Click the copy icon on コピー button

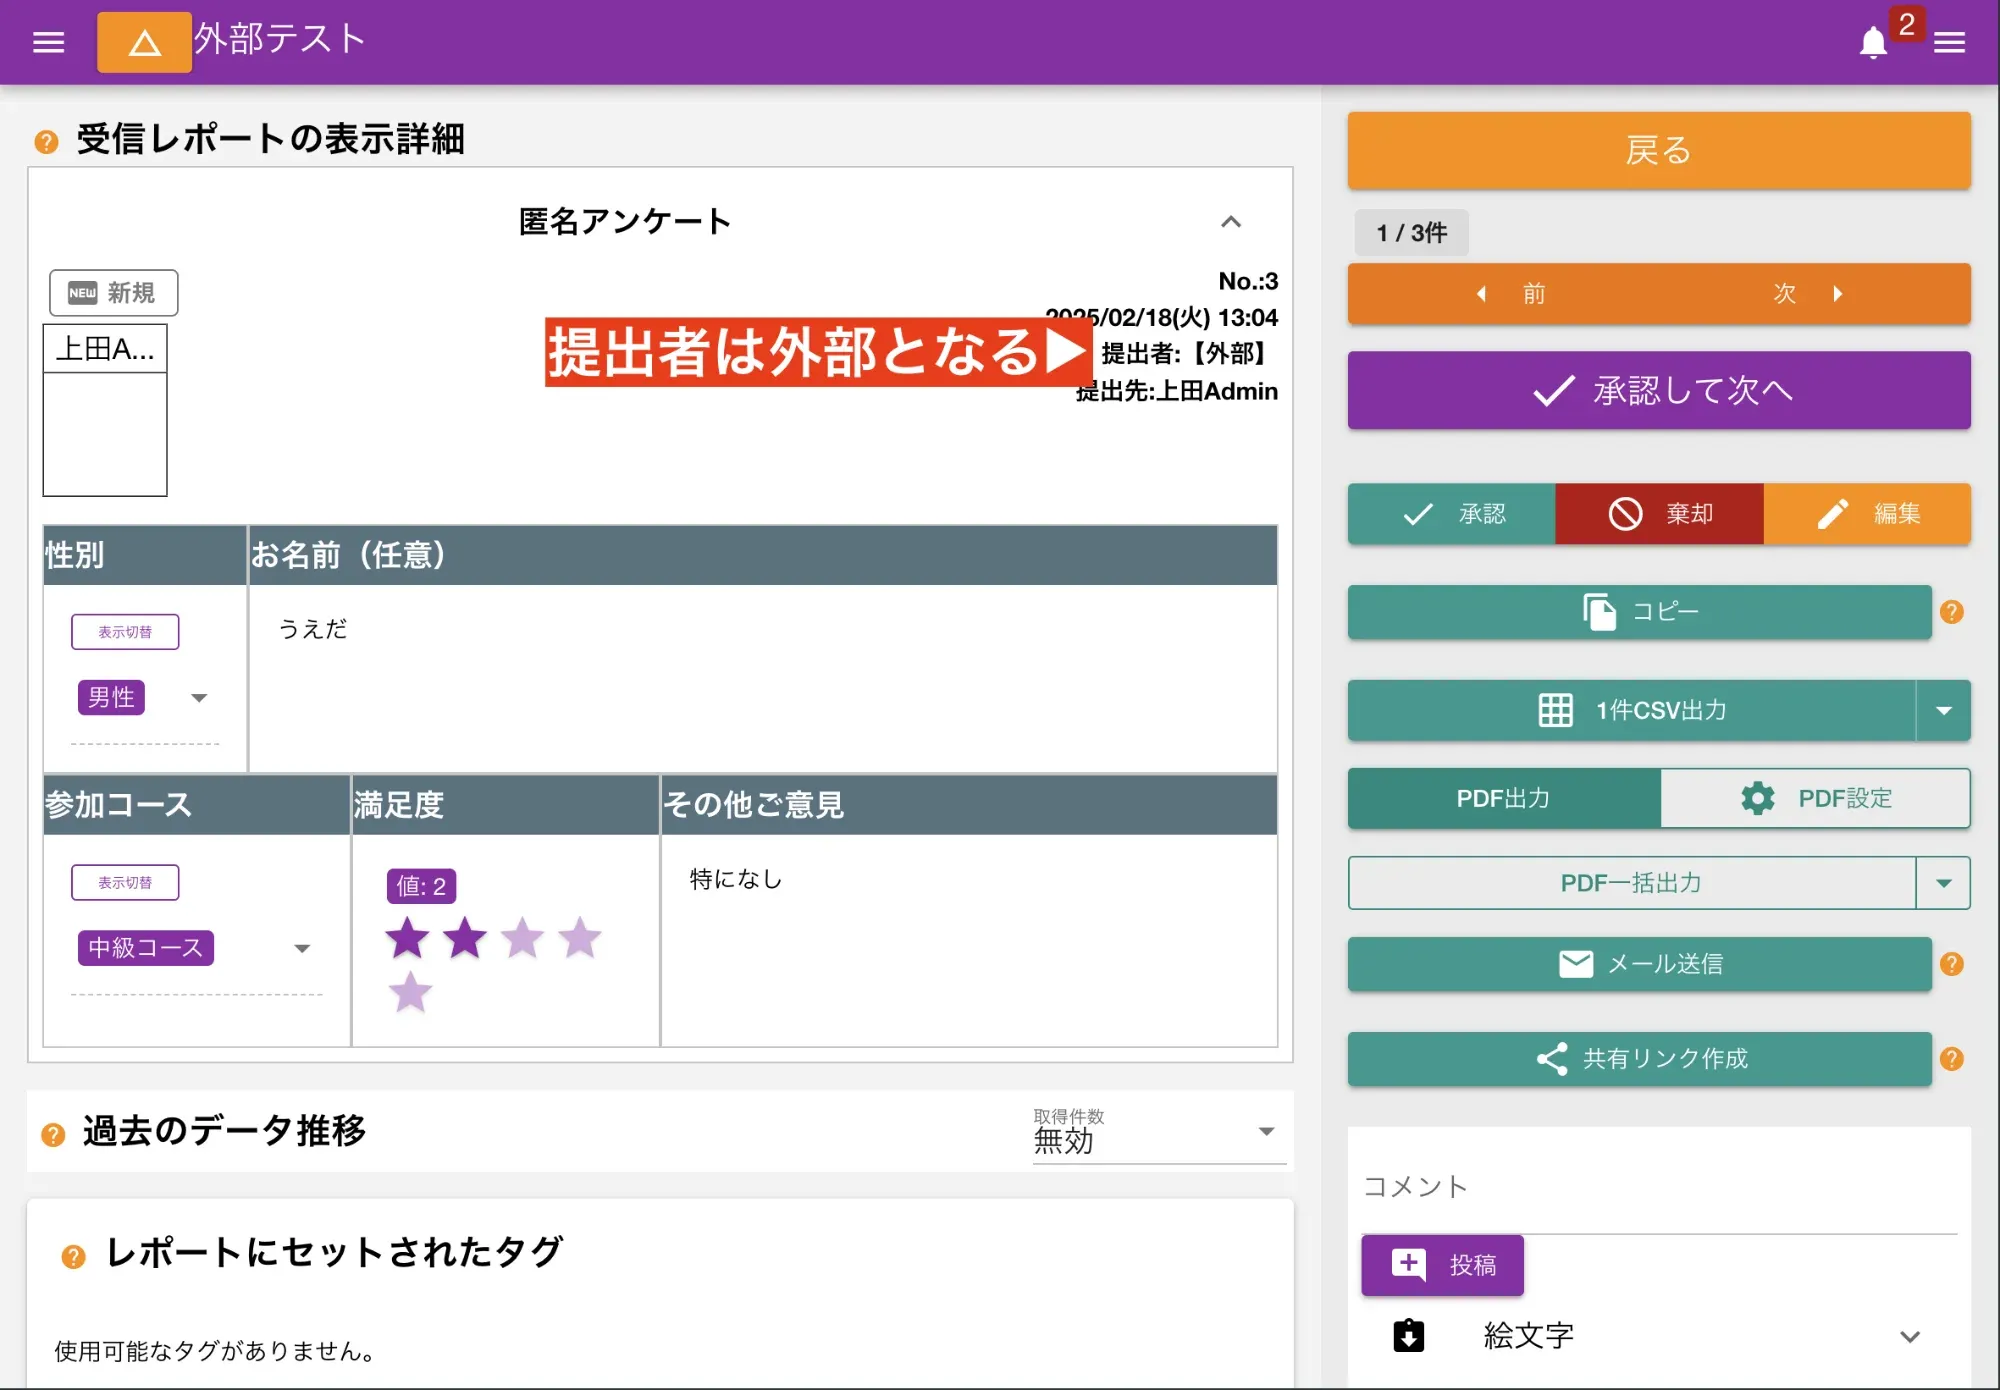point(1599,612)
